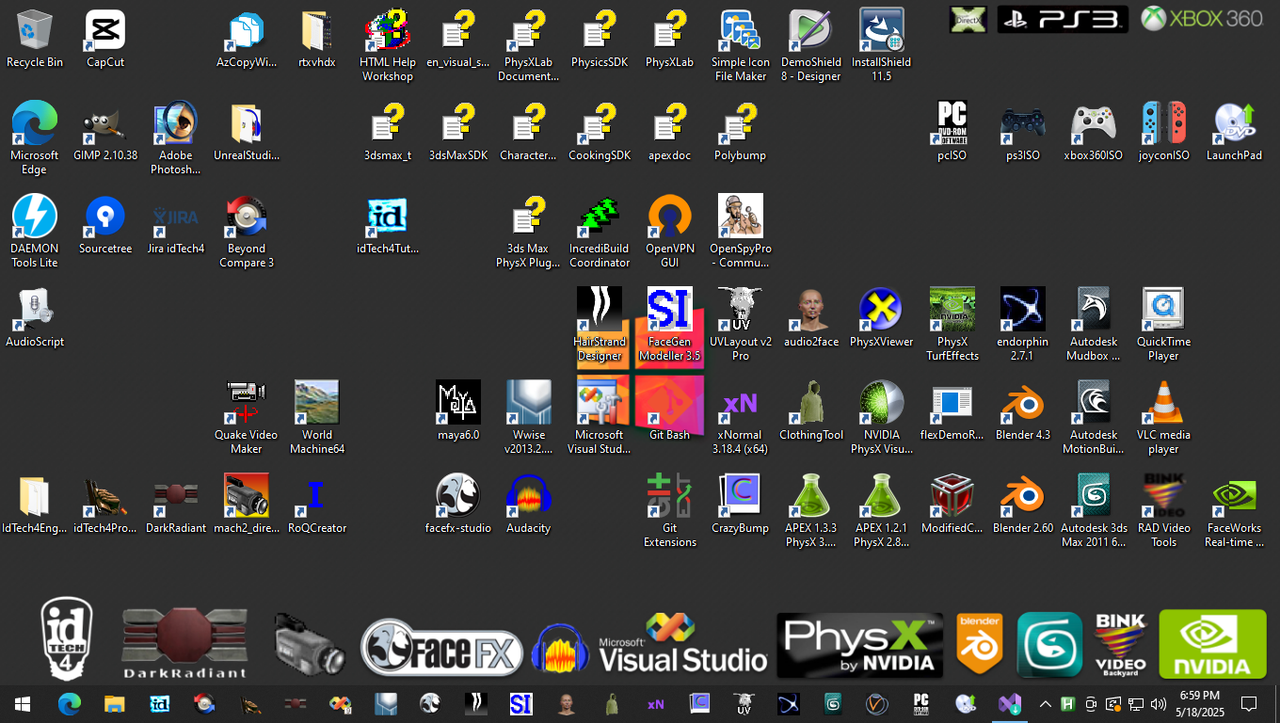
Task: Open Microsoft Edge from the taskbar
Action: click(x=68, y=704)
